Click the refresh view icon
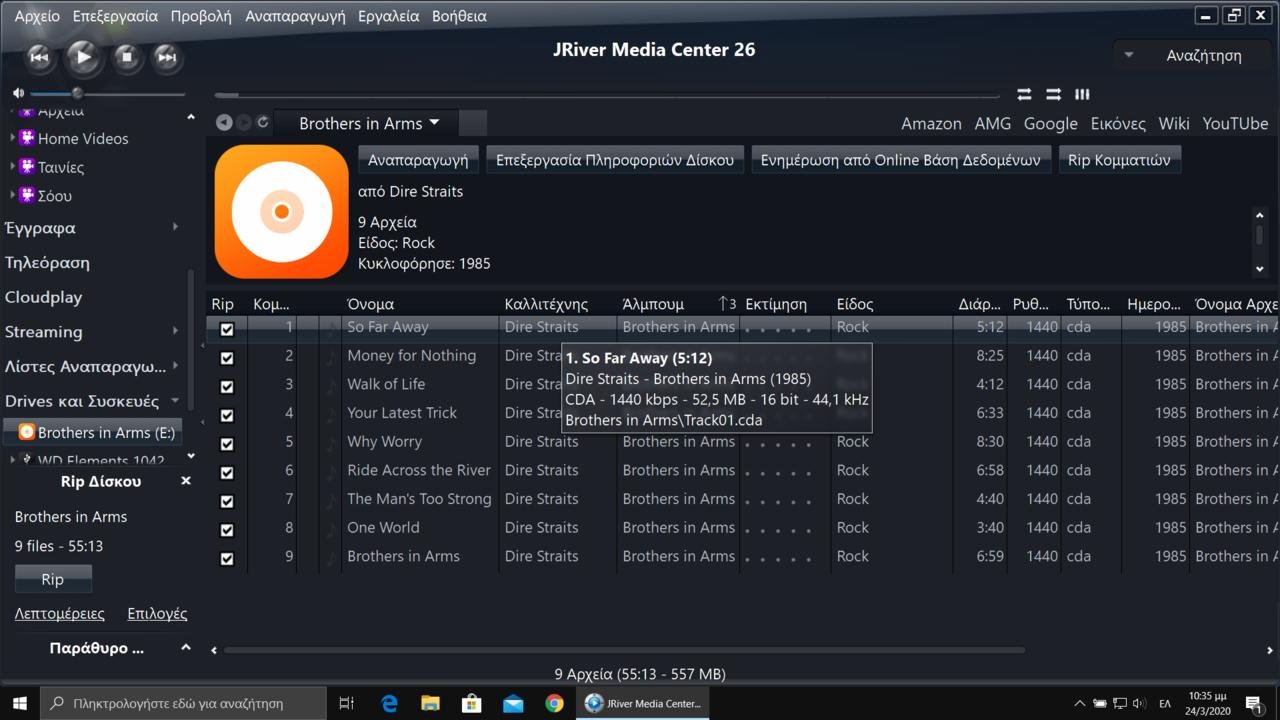Screen dimensions: 1280x720 click(x=263, y=122)
